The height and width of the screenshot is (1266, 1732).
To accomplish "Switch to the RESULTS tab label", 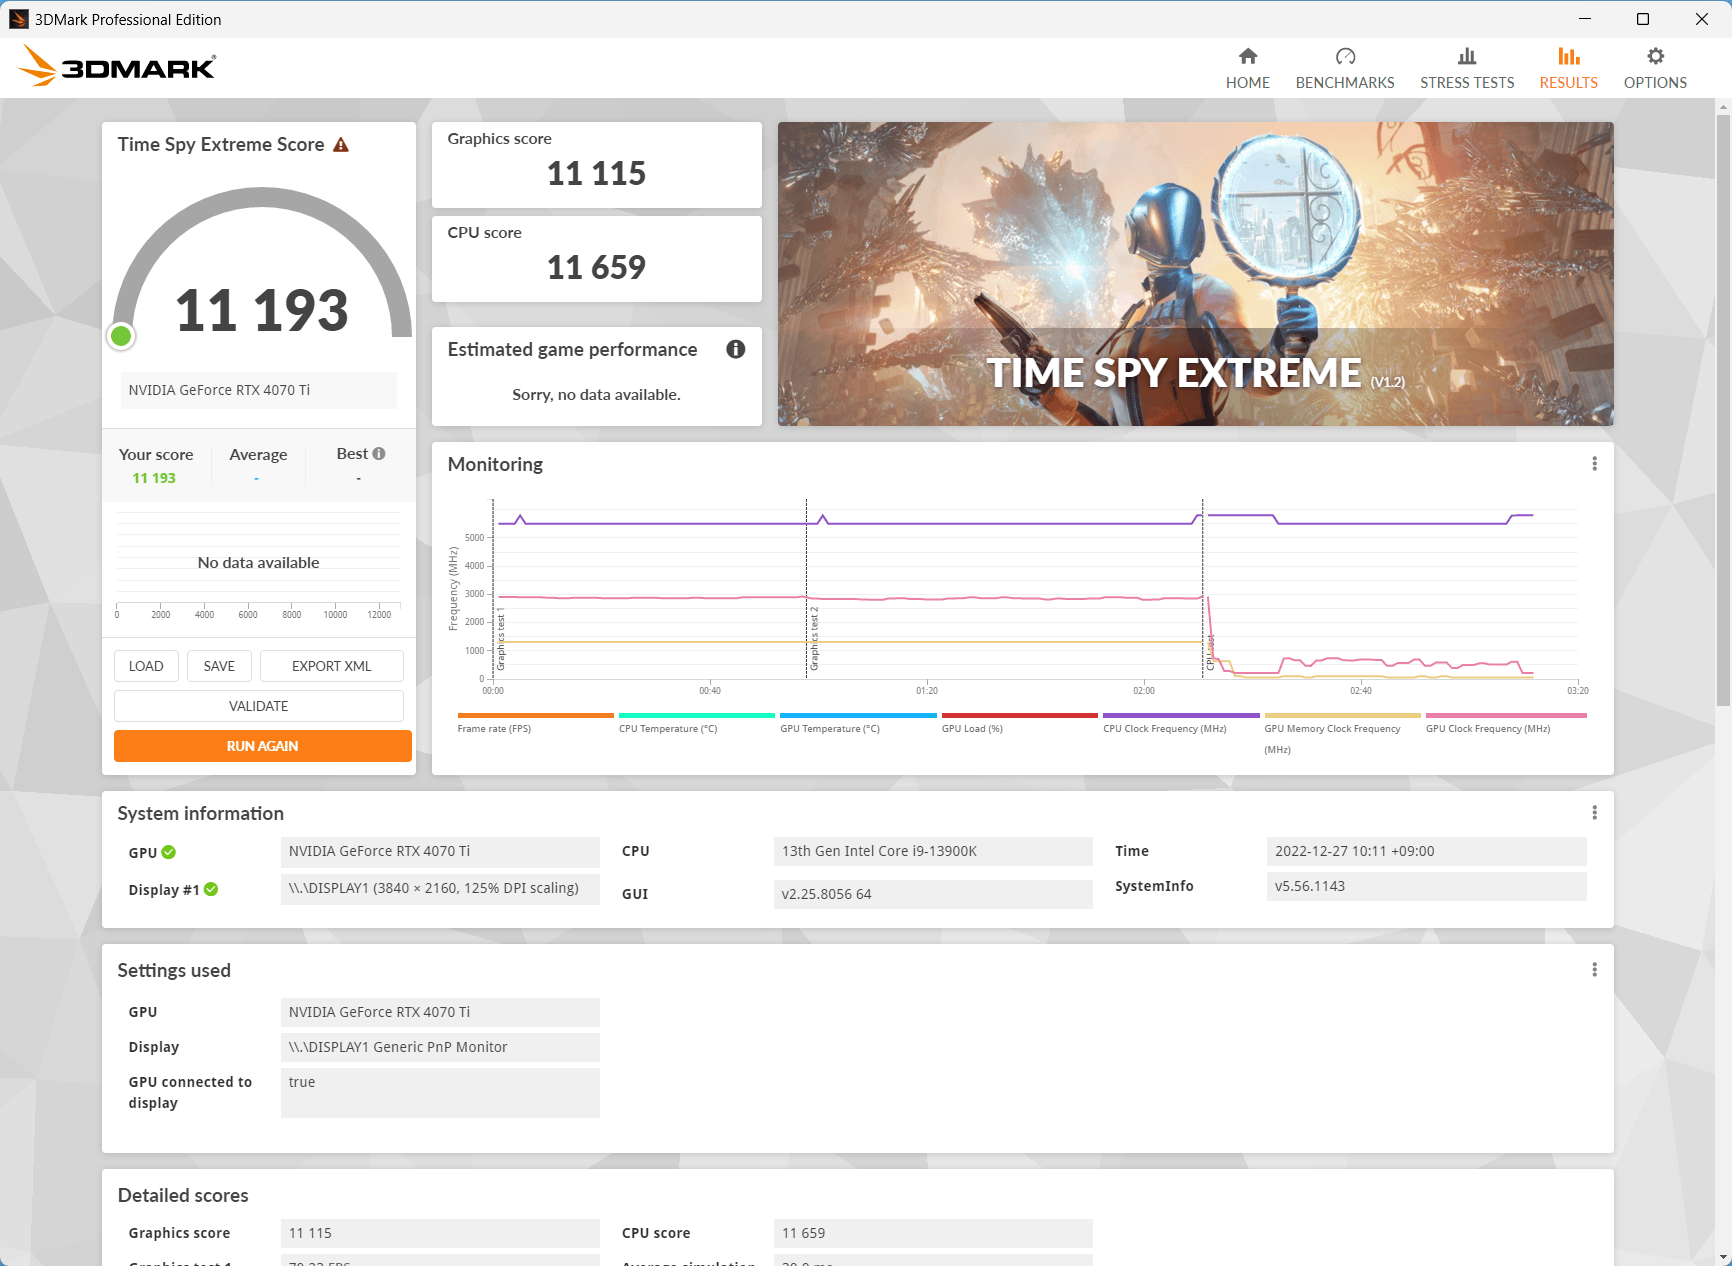I will [x=1569, y=83].
